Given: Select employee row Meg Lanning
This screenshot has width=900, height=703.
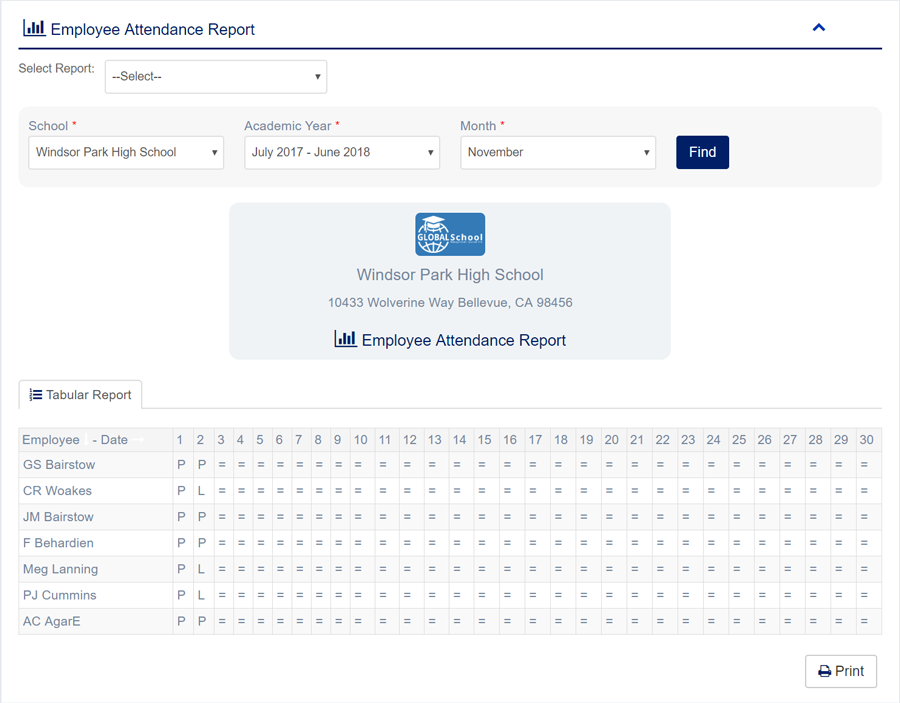Looking at the screenshot, I should click(x=450, y=569).
